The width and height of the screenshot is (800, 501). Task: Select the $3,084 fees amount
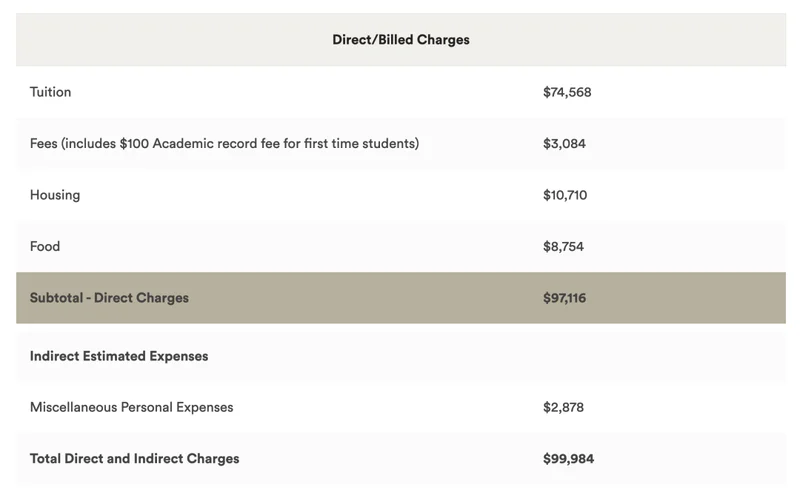564,143
